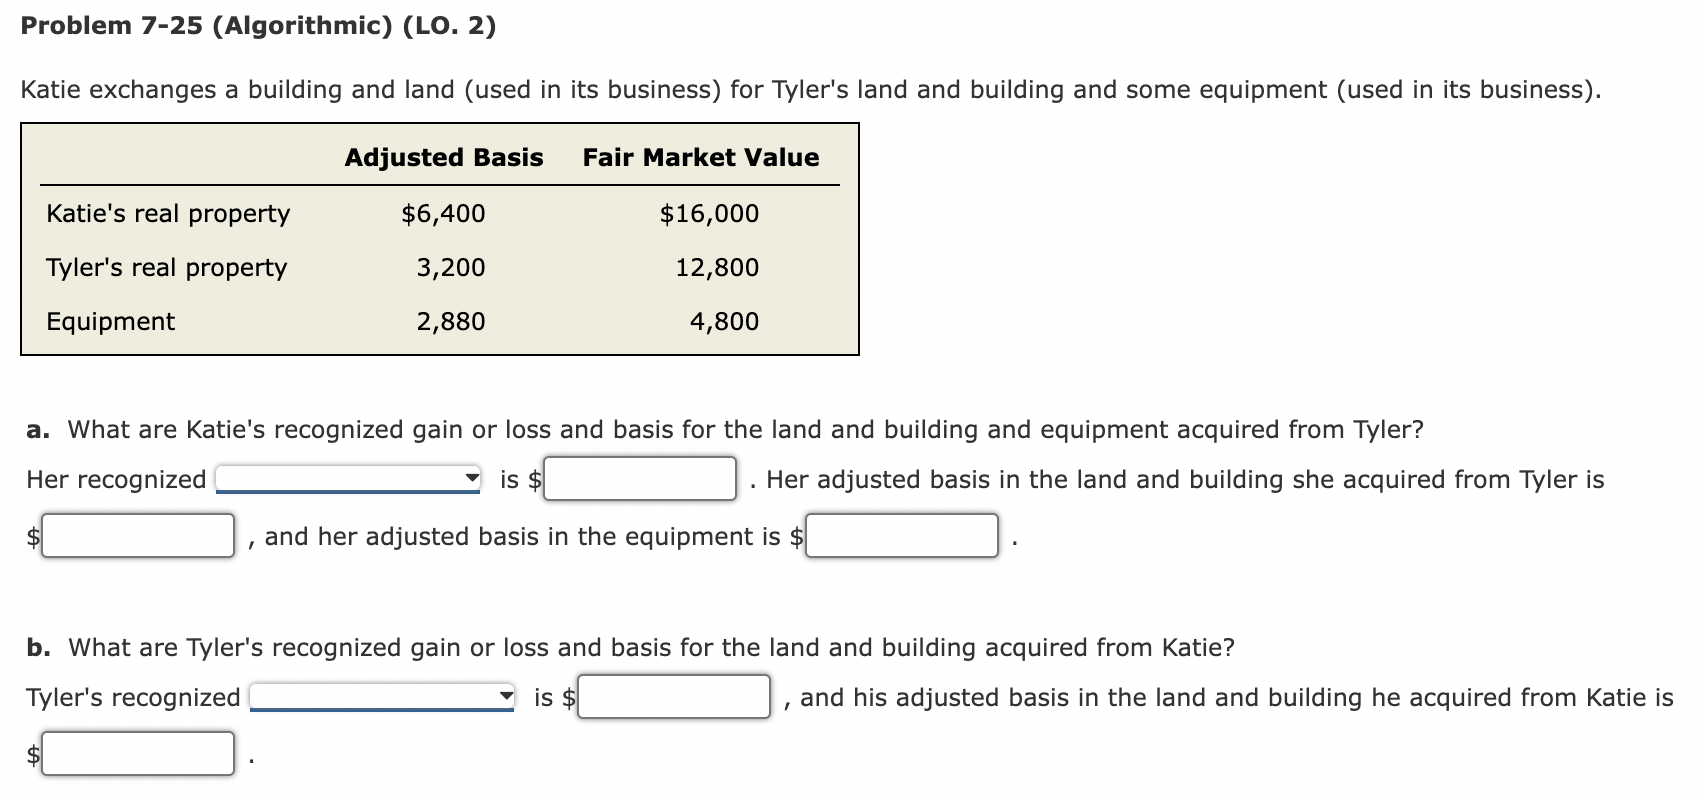Image resolution: width=1702 pixels, height=794 pixels.
Task: Click the Fair Market Value column header
Action: tap(699, 157)
